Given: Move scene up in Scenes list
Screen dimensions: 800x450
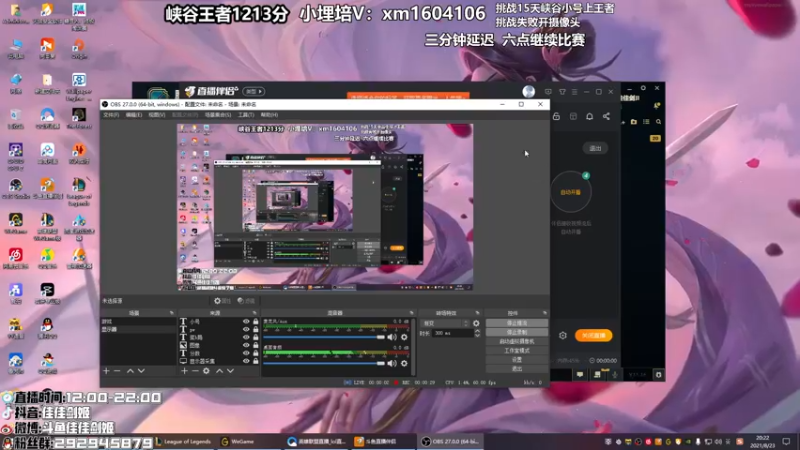Looking at the screenshot, I should tap(130, 371).
